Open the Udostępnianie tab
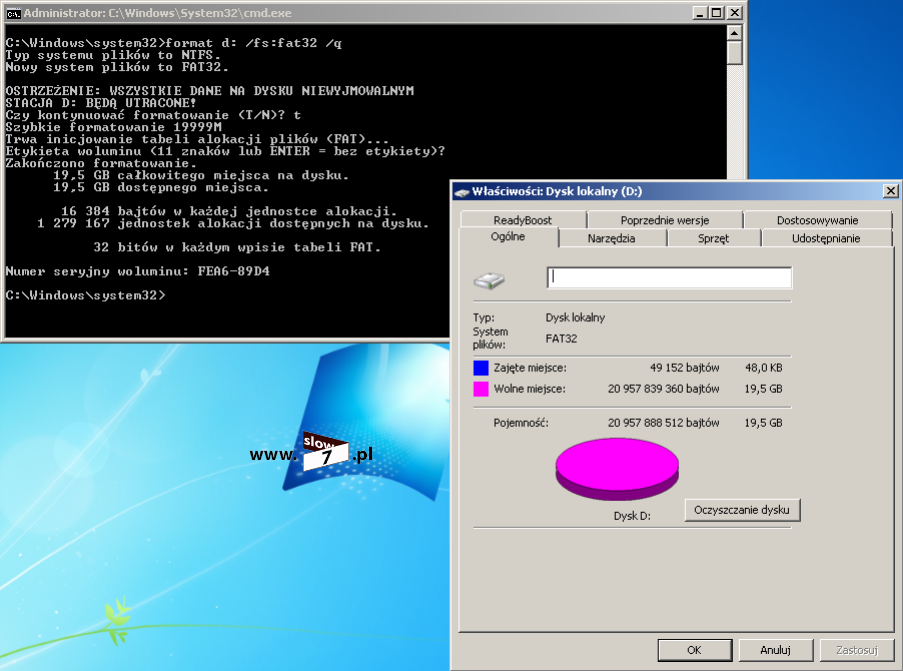The width and height of the screenshot is (903, 671). pyautogui.click(x=826, y=238)
